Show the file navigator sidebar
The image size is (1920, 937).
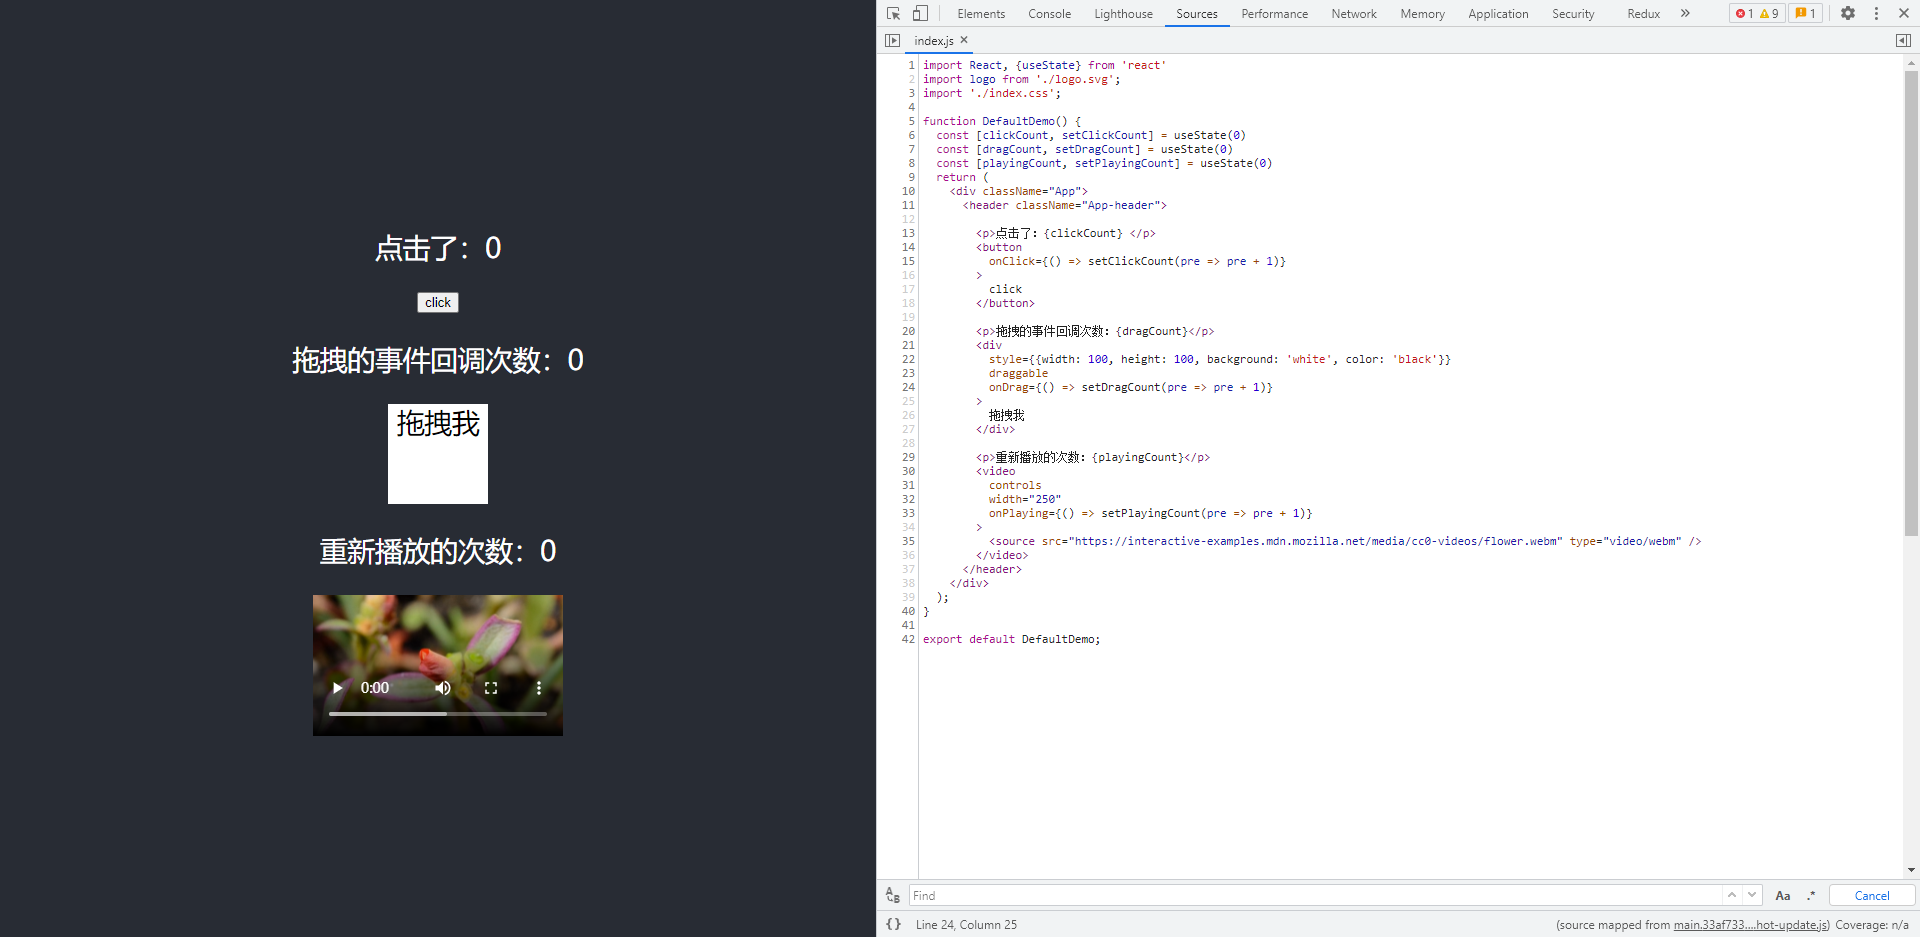coord(892,40)
